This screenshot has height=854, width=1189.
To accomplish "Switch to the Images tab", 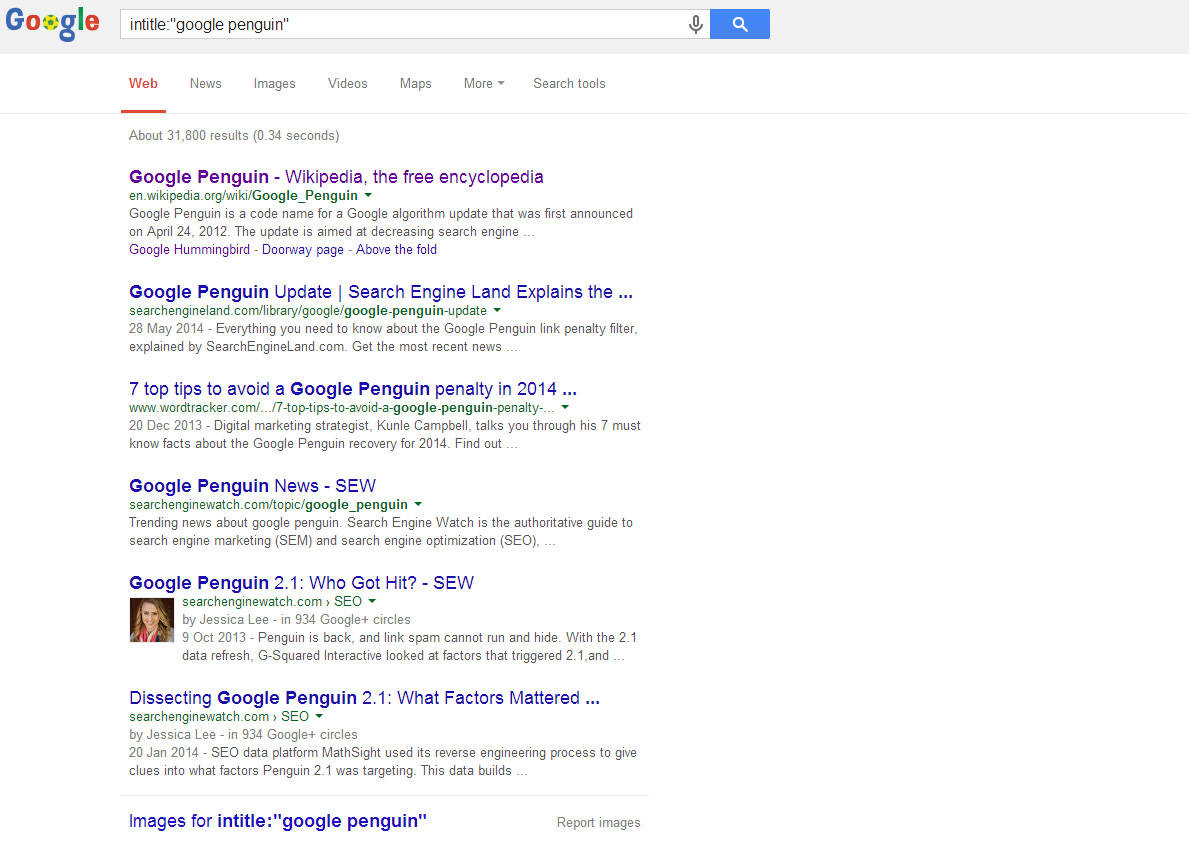I will point(275,83).
